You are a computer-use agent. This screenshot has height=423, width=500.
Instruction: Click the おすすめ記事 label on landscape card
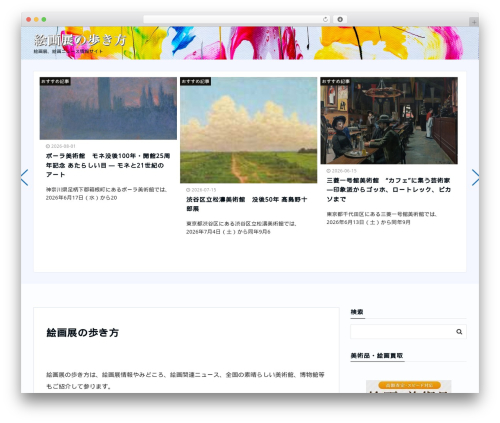point(195,81)
